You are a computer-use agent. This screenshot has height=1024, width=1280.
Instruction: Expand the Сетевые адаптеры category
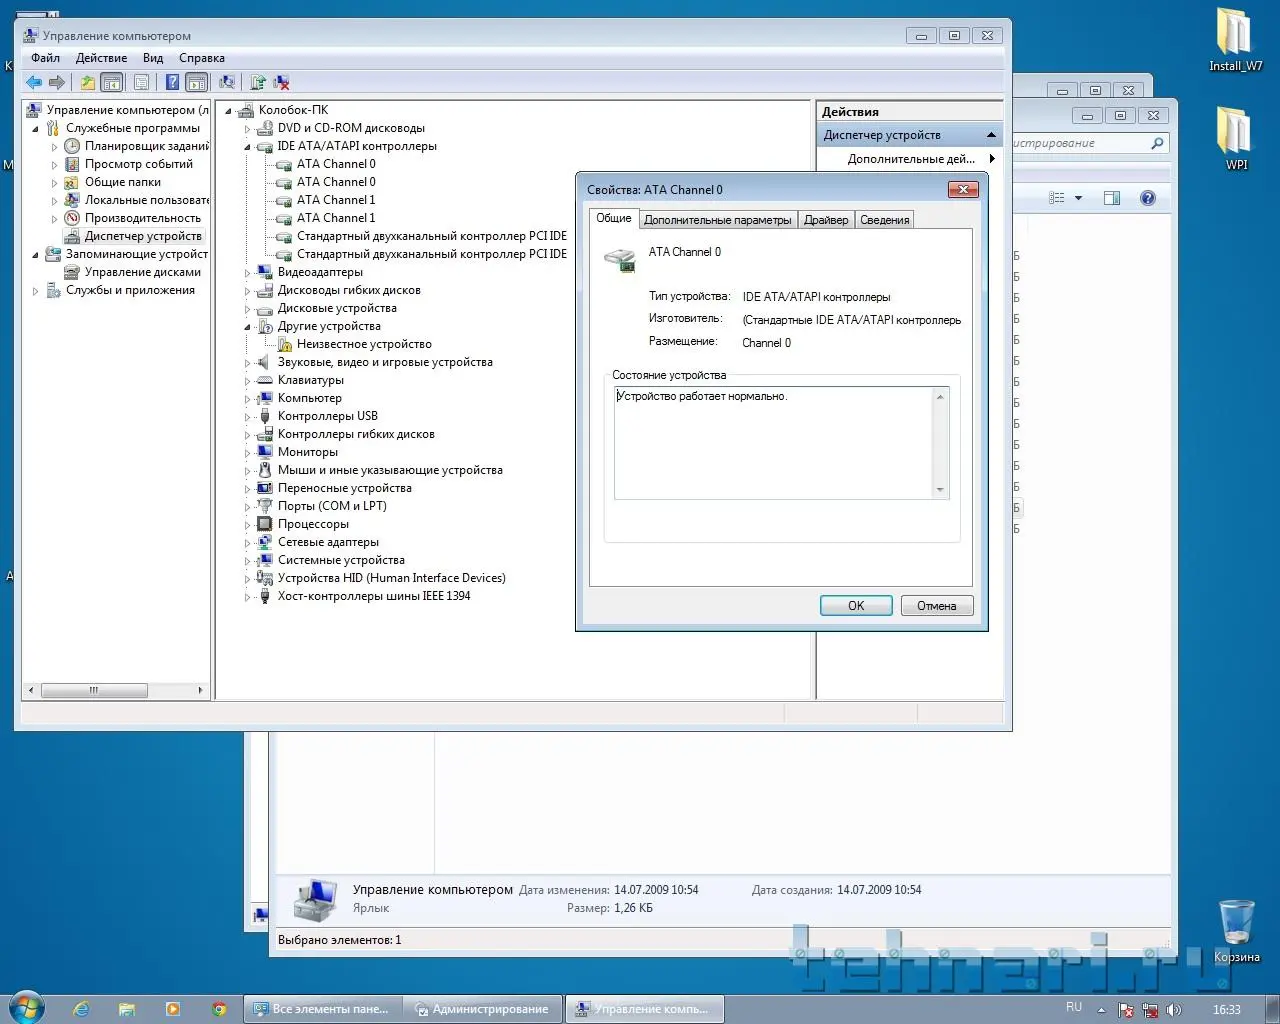click(x=248, y=543)
